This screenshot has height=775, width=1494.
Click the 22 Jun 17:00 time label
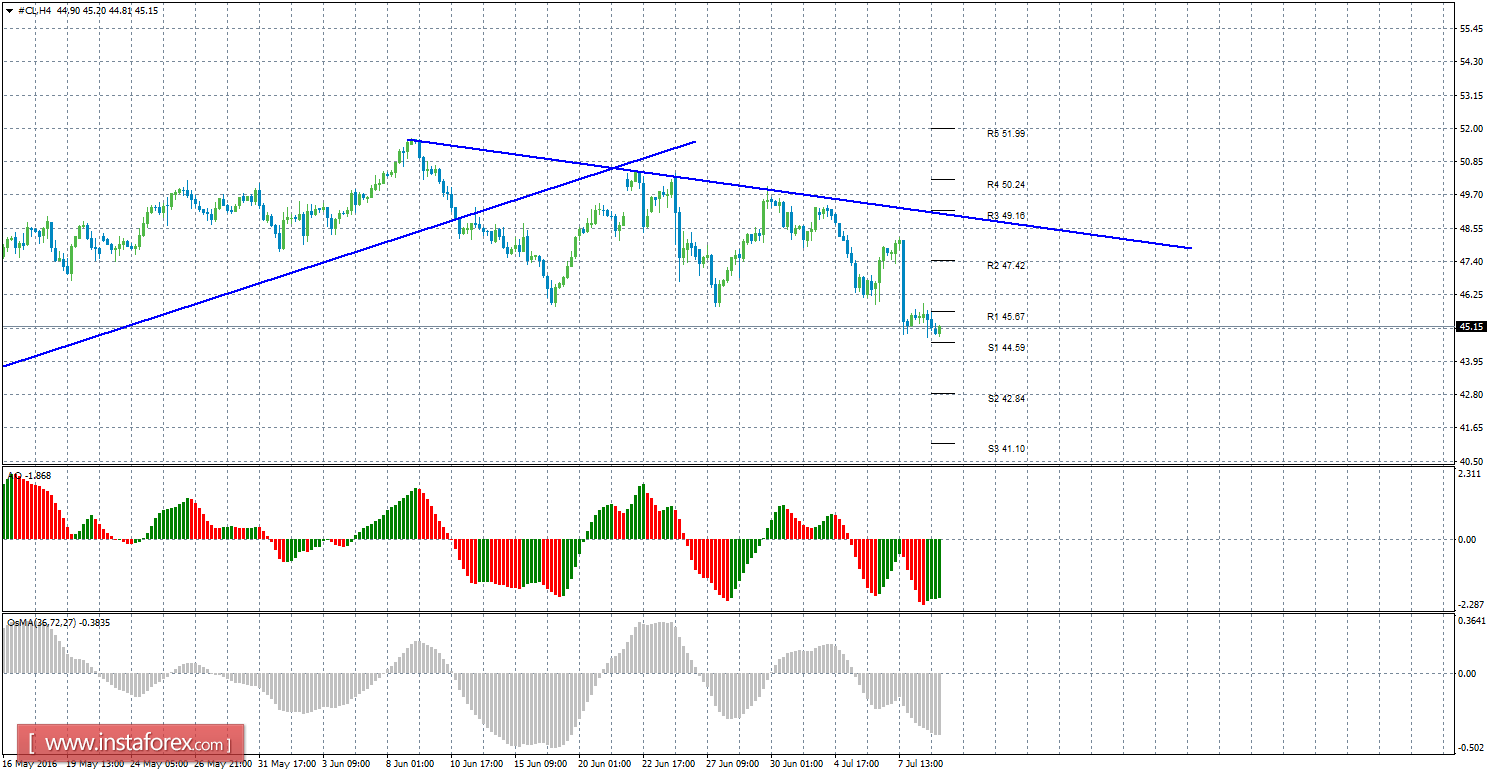coord(667,764)
